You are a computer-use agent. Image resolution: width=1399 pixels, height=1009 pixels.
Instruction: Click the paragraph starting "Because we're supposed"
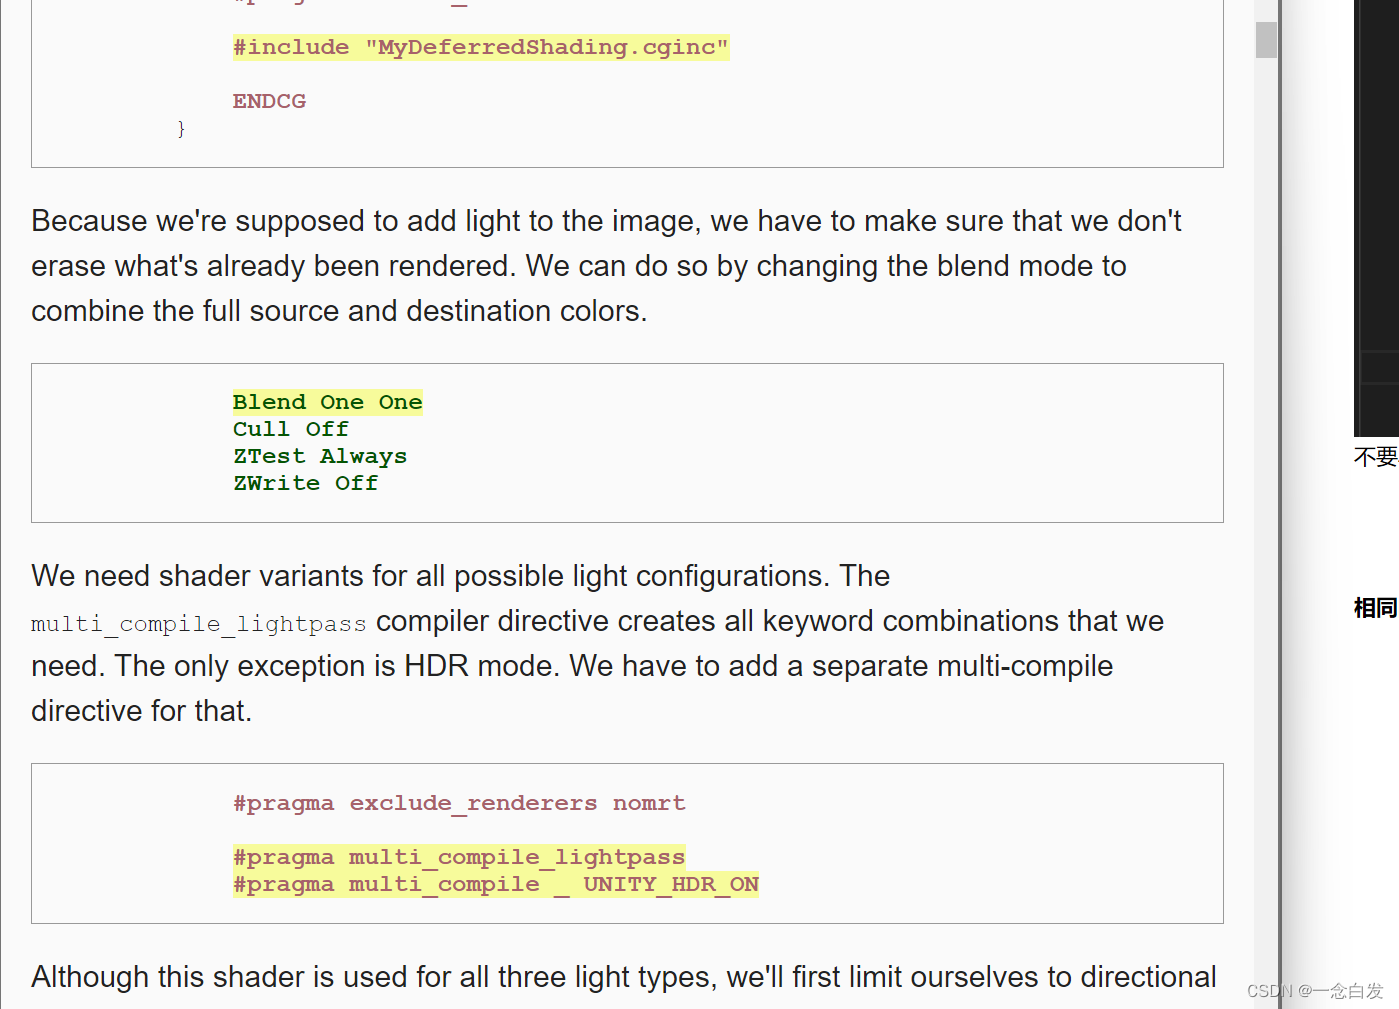coord(605,266)
